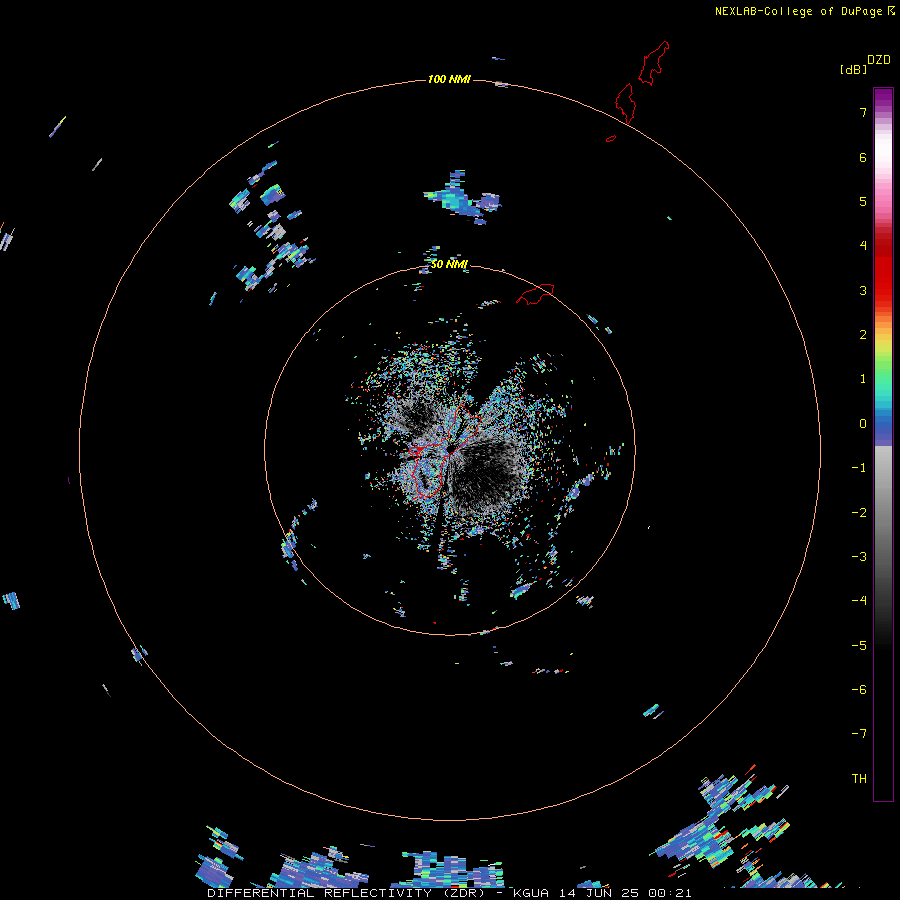
Task: Select the "DZD" product label above the color bar
Action: point(879,60)
